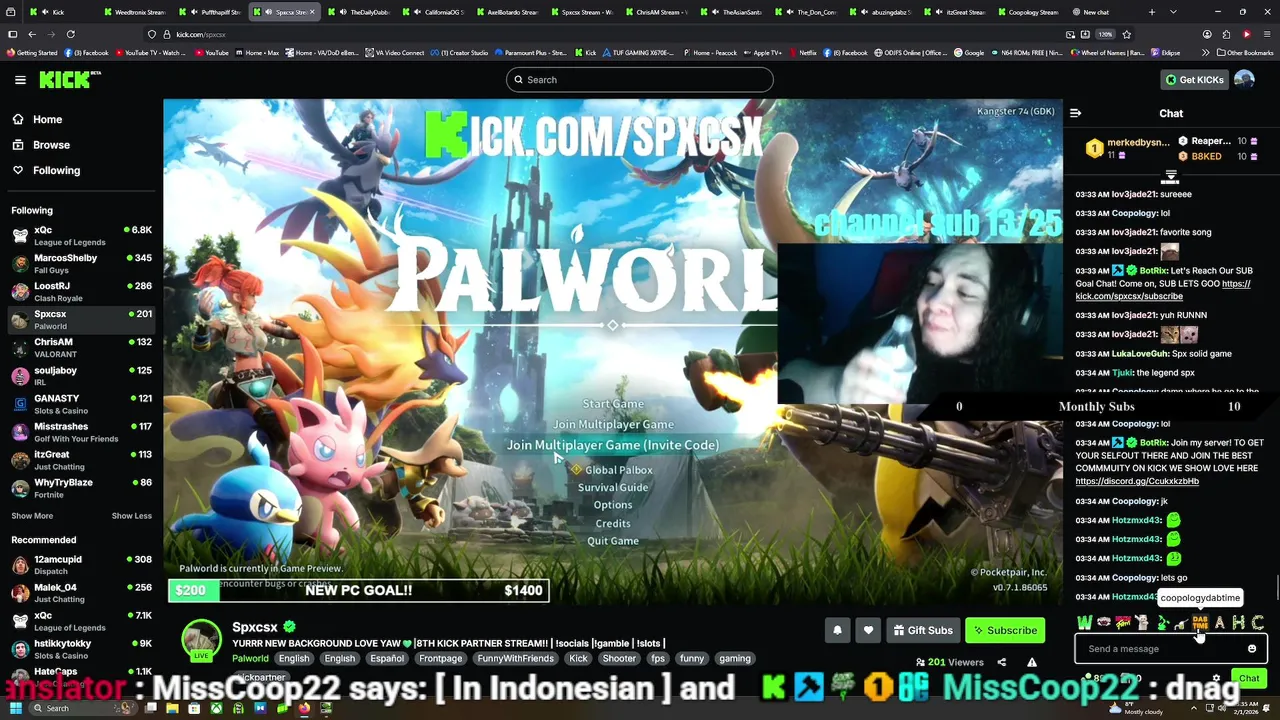Open File Explorer from the taskbar
The image size is (1280, 720).
[172, 708]
